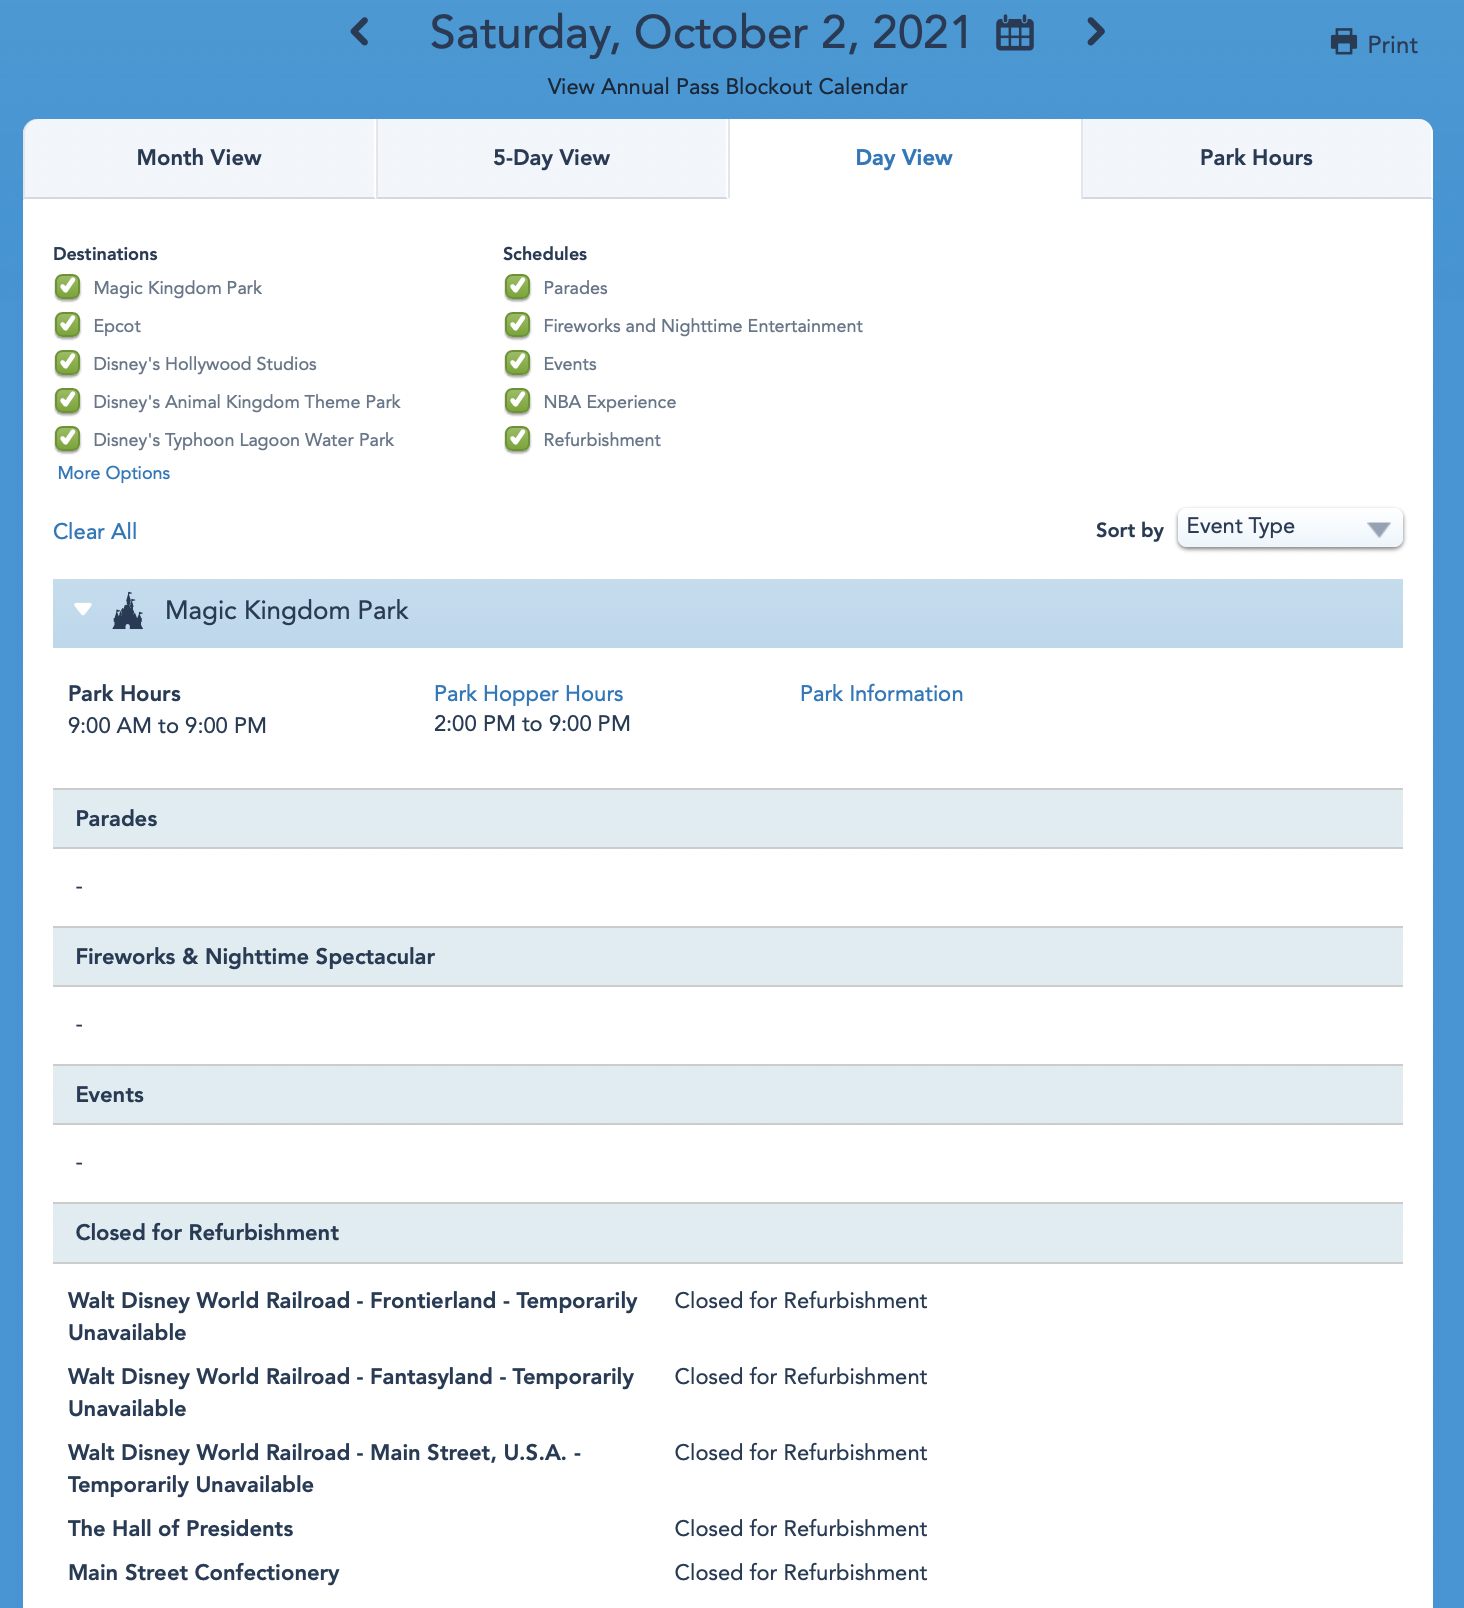Uncheck Magic Kingdom Park destination

point(68,288)
